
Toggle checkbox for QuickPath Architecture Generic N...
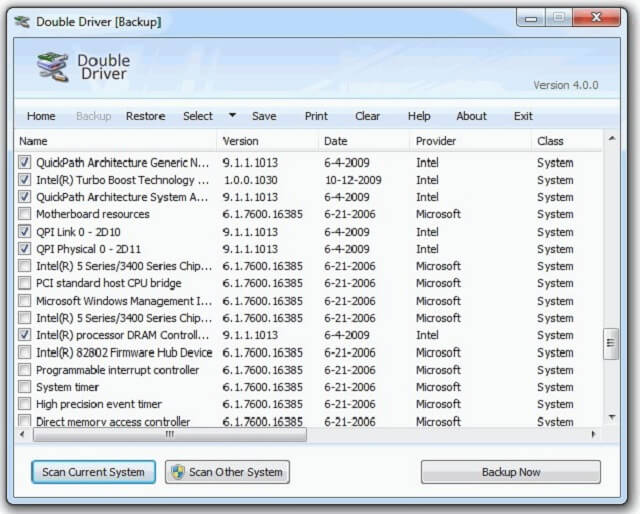[24, 162]
